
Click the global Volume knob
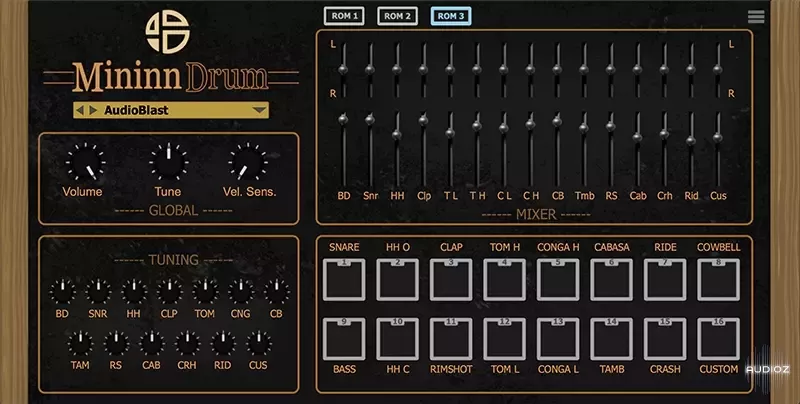(85, 163)
